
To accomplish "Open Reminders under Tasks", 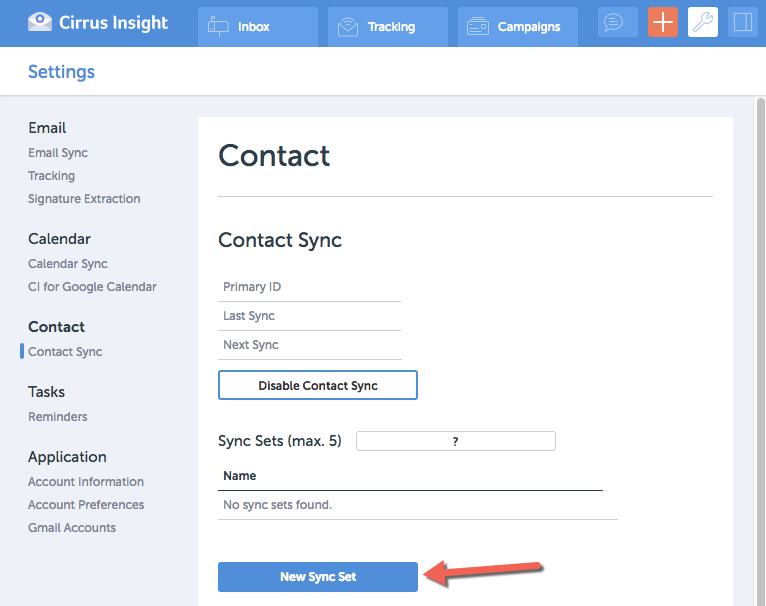I will [58, 417].
